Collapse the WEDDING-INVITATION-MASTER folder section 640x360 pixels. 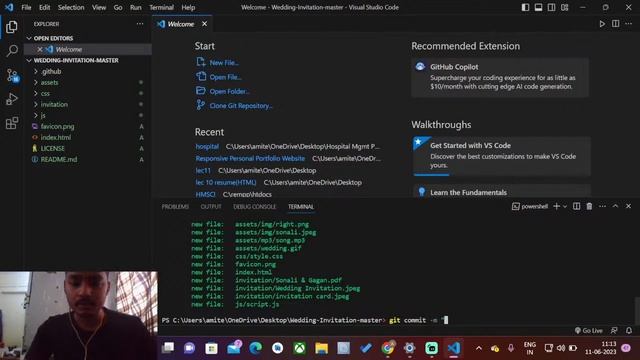pyautogui.click(x=29, y=60)
